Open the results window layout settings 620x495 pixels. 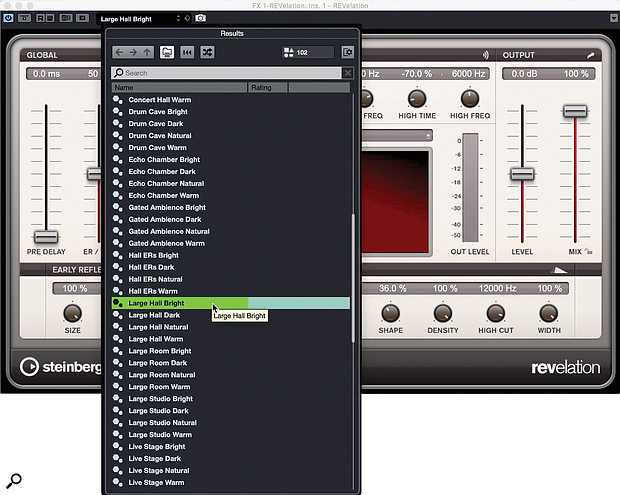[348, 52]
